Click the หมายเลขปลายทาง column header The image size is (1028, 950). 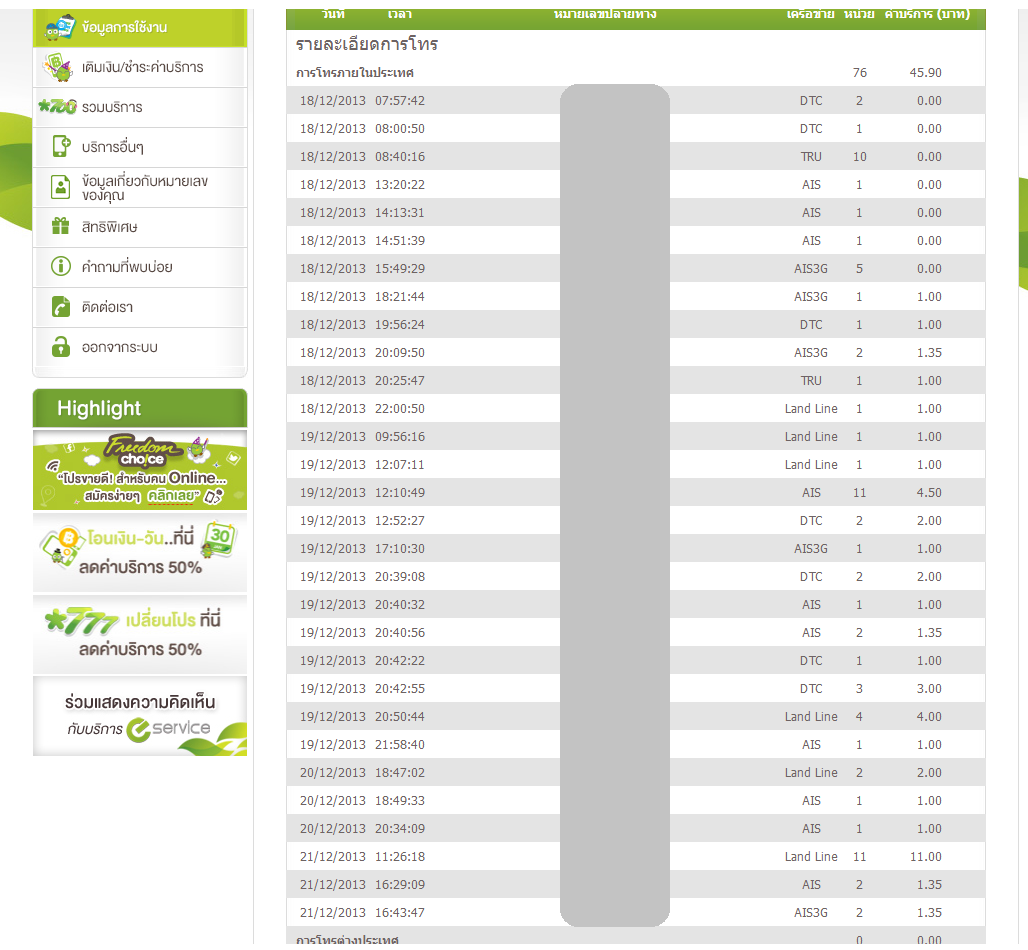[x=604, y=14]
